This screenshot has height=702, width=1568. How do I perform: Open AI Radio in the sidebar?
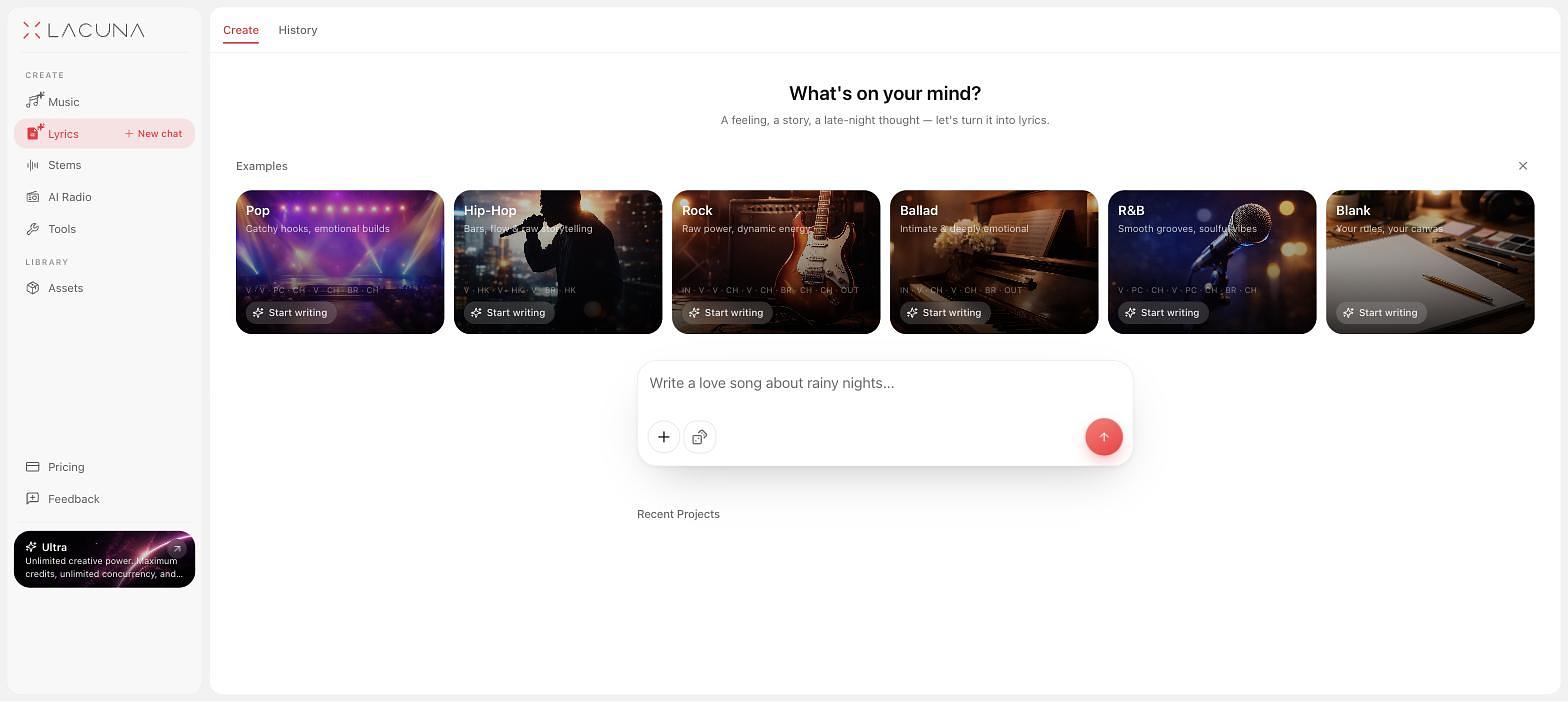104,197
